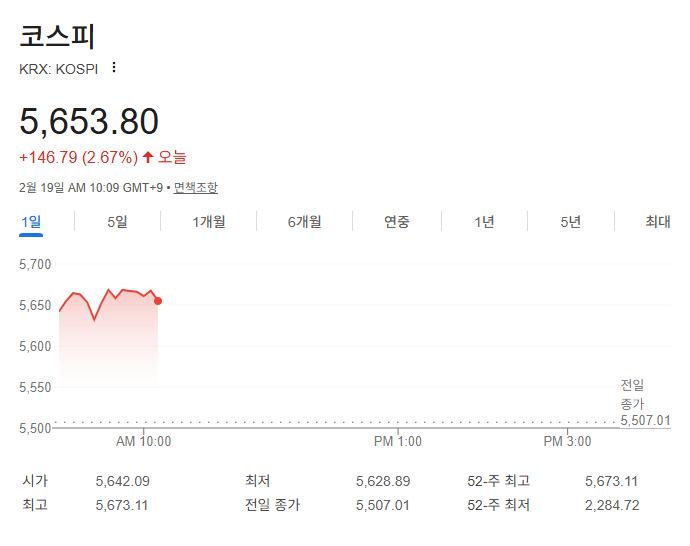Screen dimensions: 690x546
Task: Open the three-dot more options menu
Action: point(114,68)
